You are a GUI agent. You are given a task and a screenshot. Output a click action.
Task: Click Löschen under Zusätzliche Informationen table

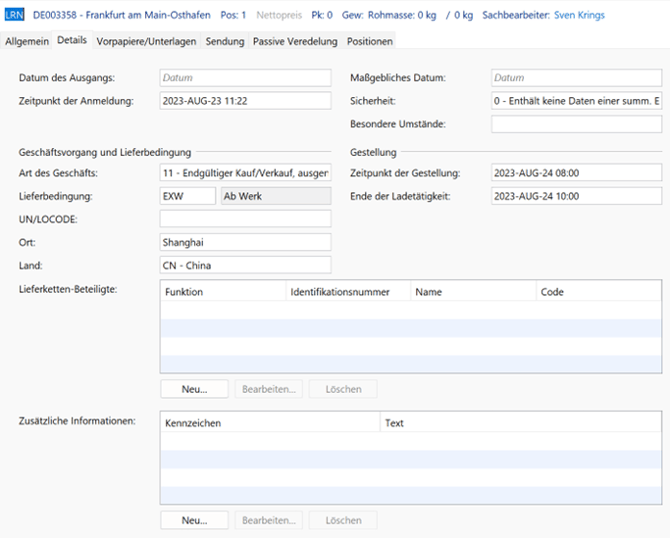click(344, 520)
